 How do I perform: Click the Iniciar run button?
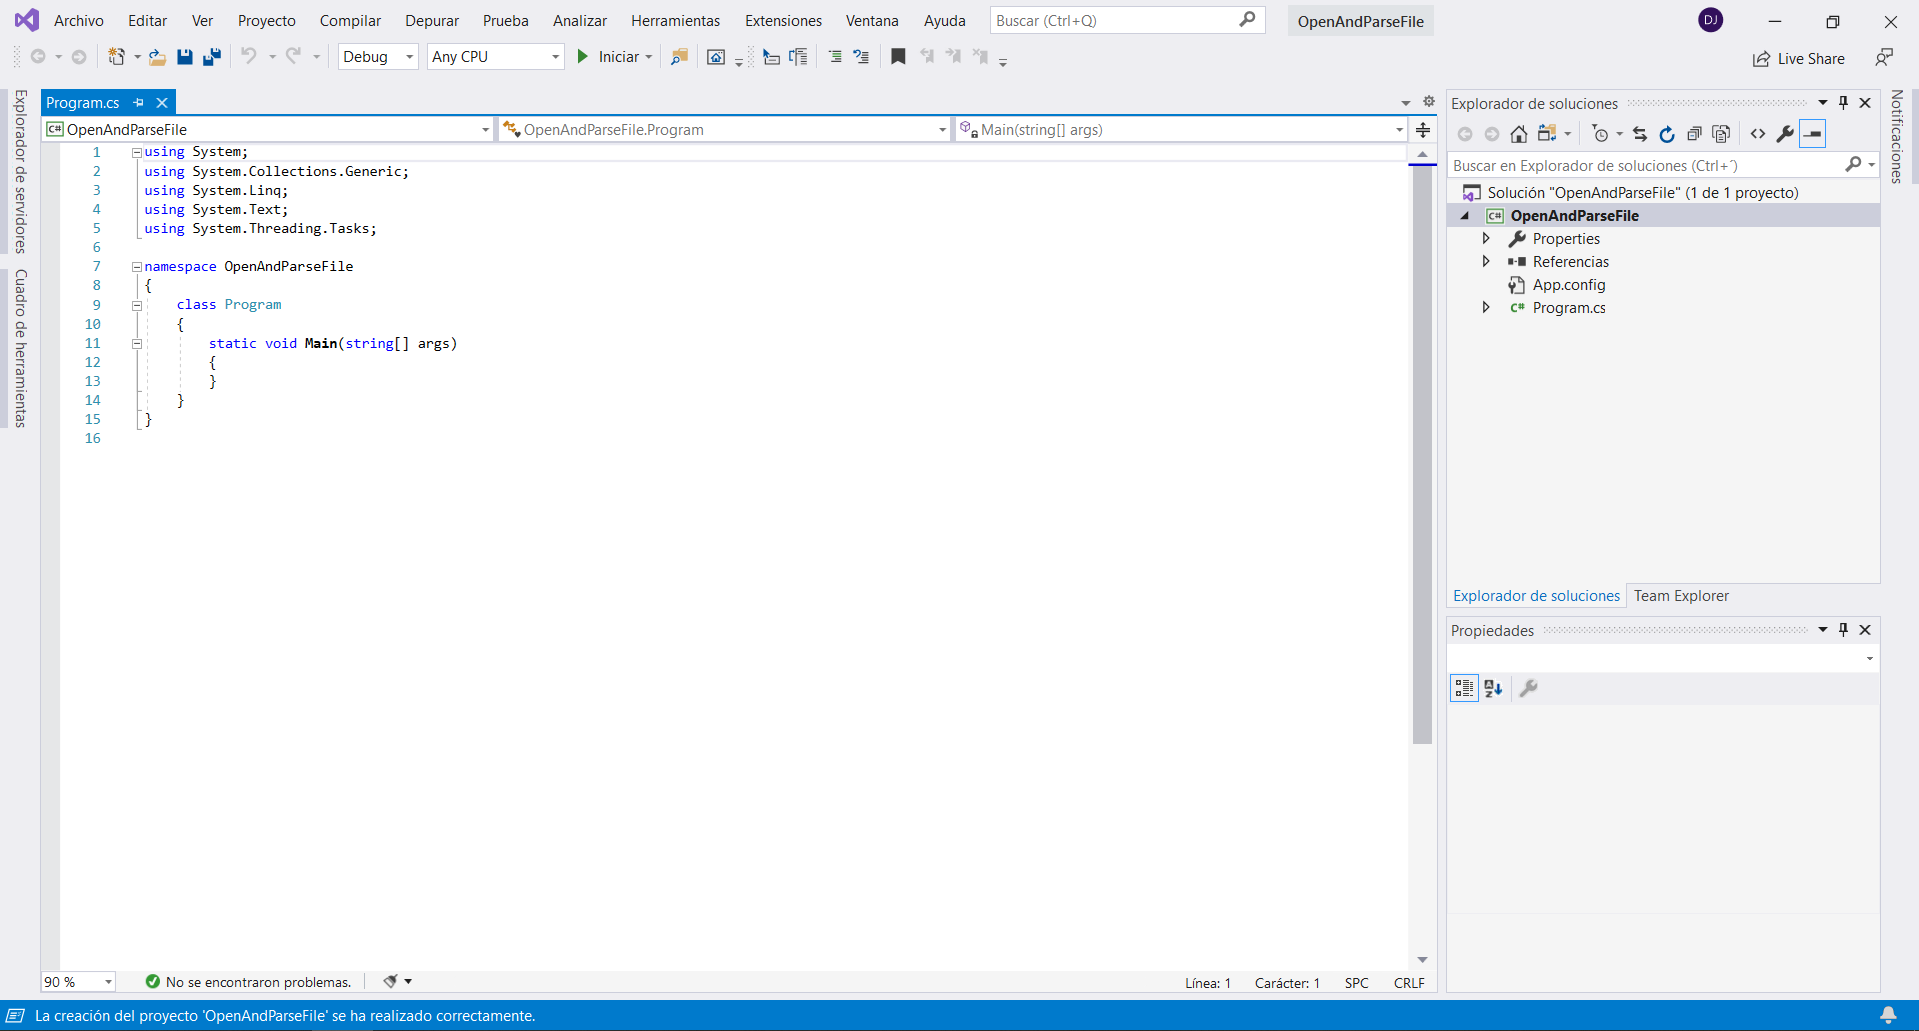(608, 57)
